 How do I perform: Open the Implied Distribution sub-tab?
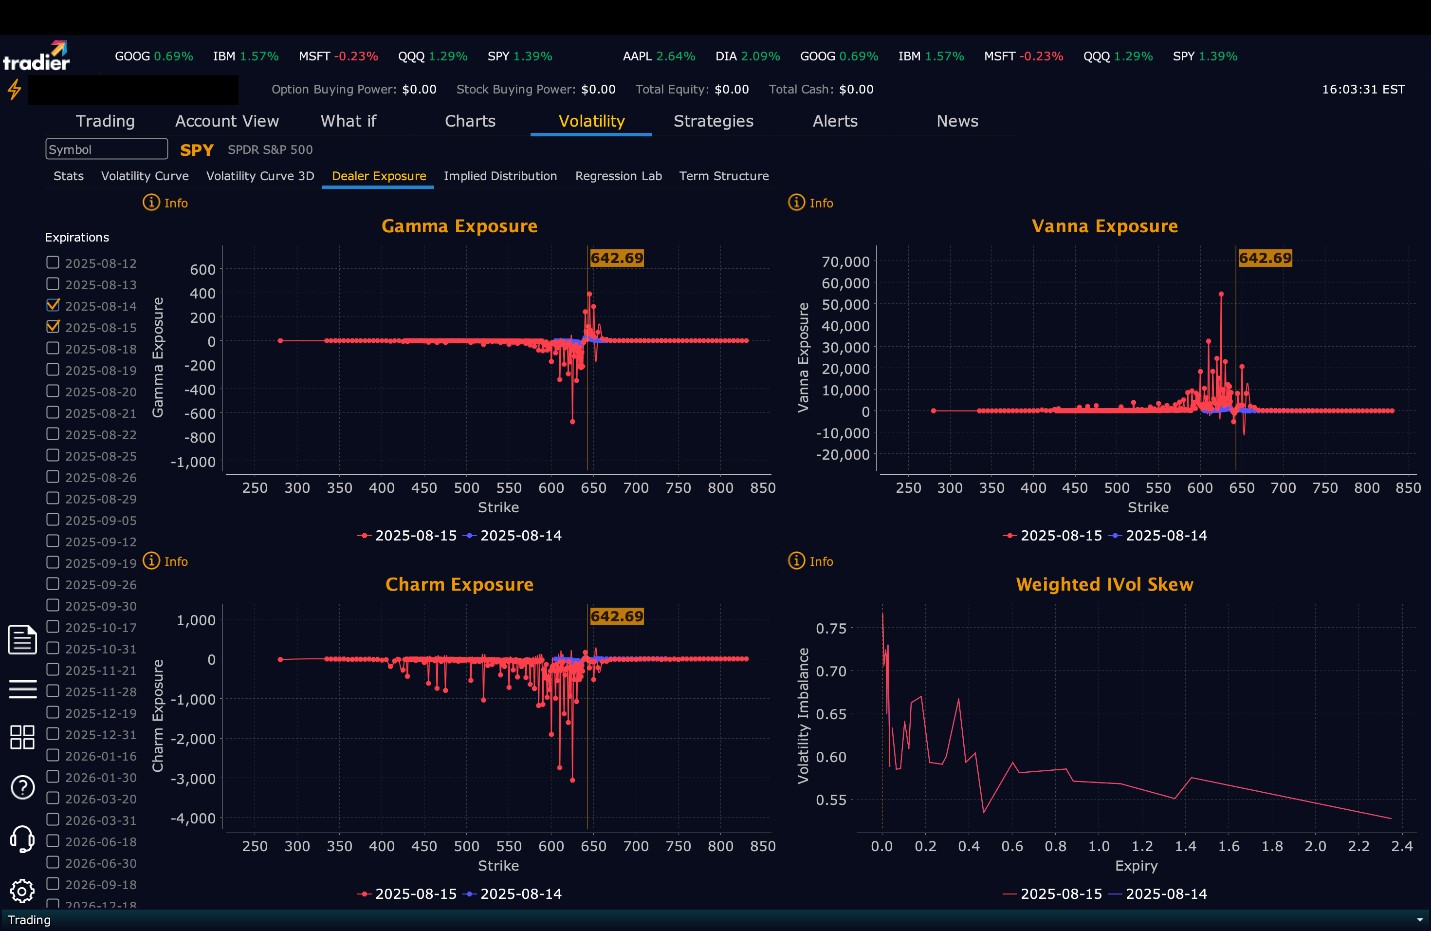(x=500, y=176)
